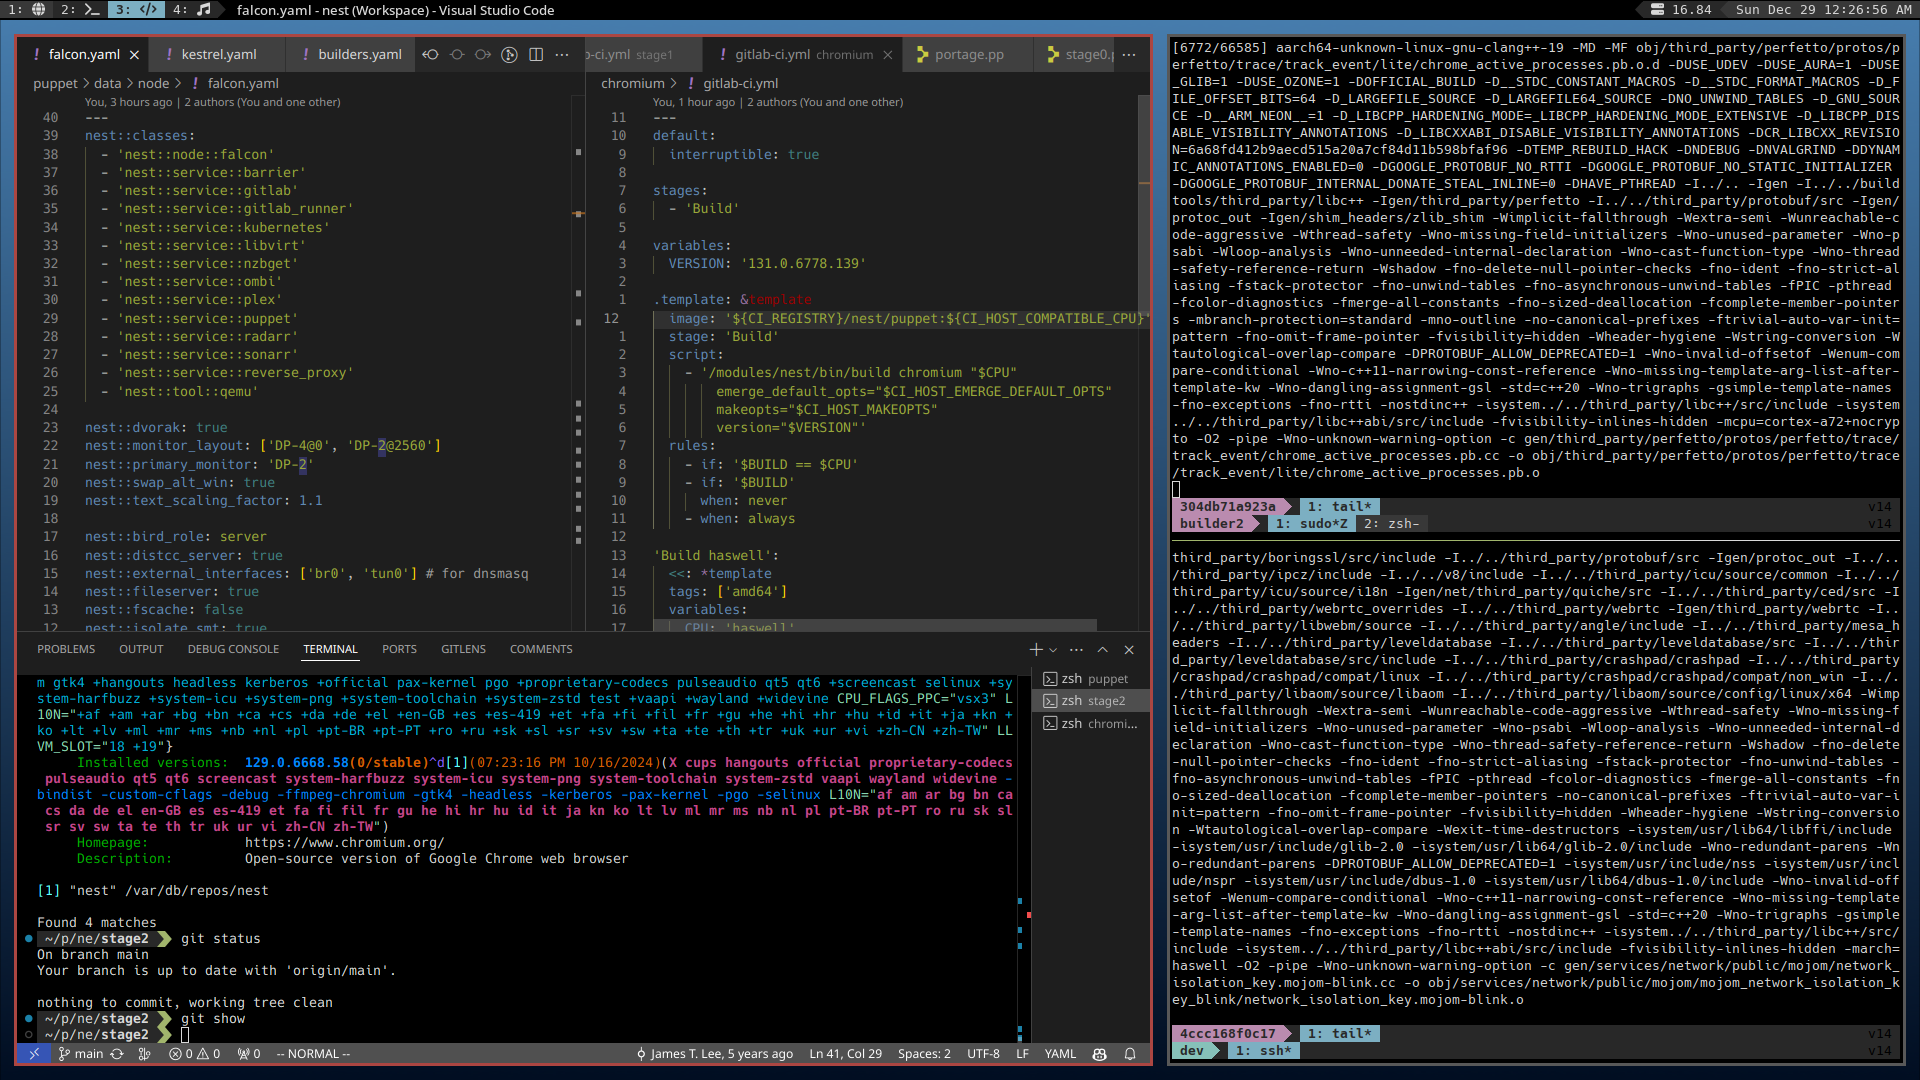Select the 'zsh chromi...' terminal

1091,724
